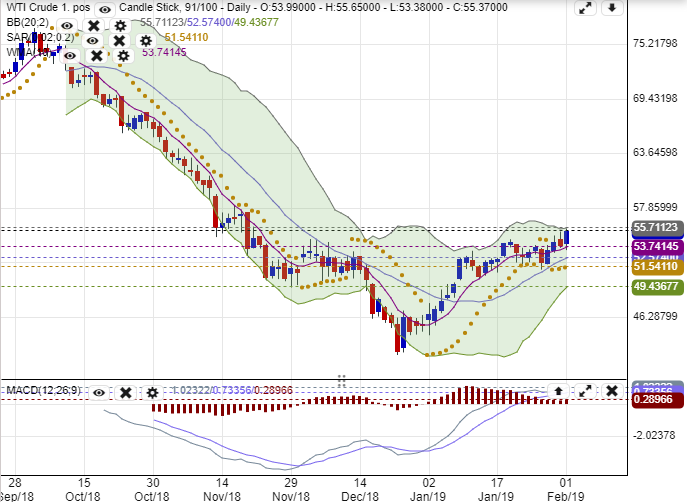Image resolution: width=687 pixels, height=502 pixels.
Task: Delete the SAR indicator from the chart
Action: pyautogui.click(x=118, y=41)
